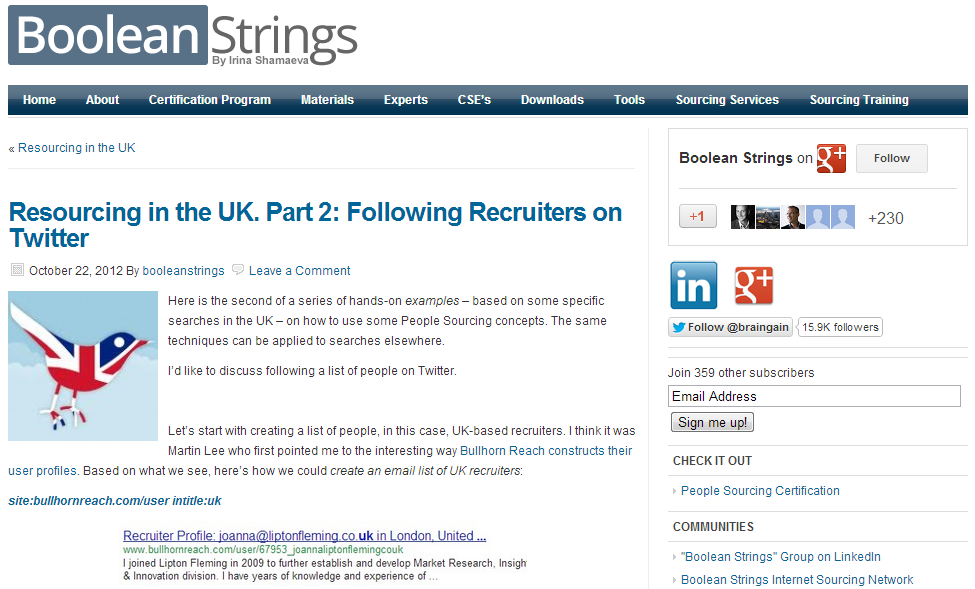Go back to Resourcing in the UK post

click(72, 148)
